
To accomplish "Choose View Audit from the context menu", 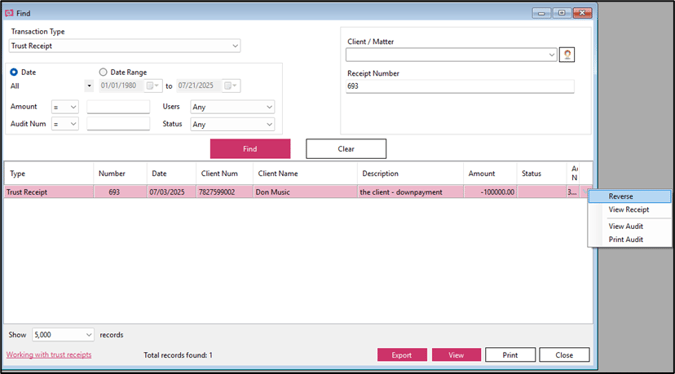I will click(629, 226).
